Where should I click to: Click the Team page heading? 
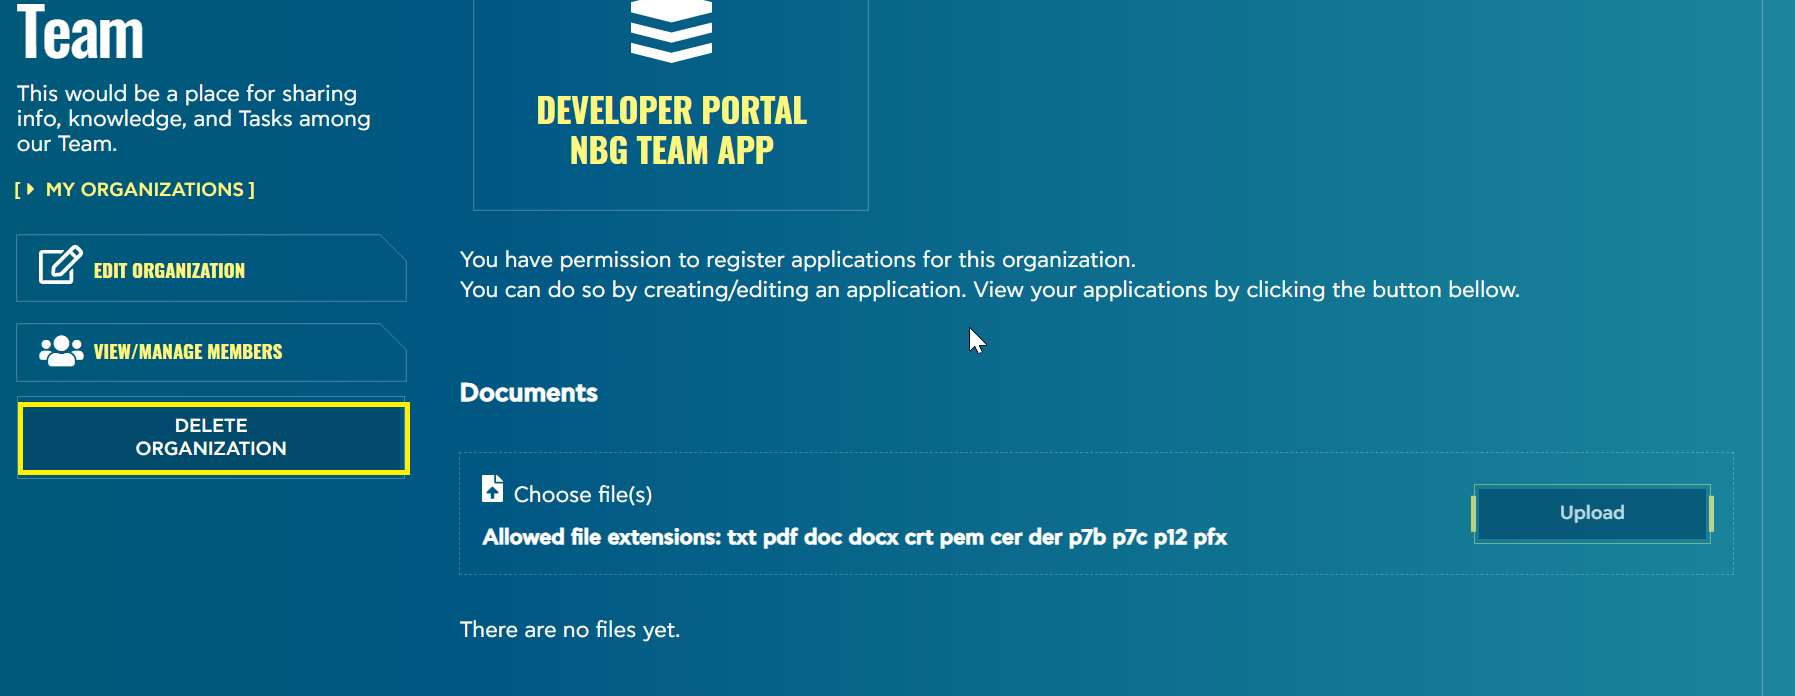click(80, 33)
